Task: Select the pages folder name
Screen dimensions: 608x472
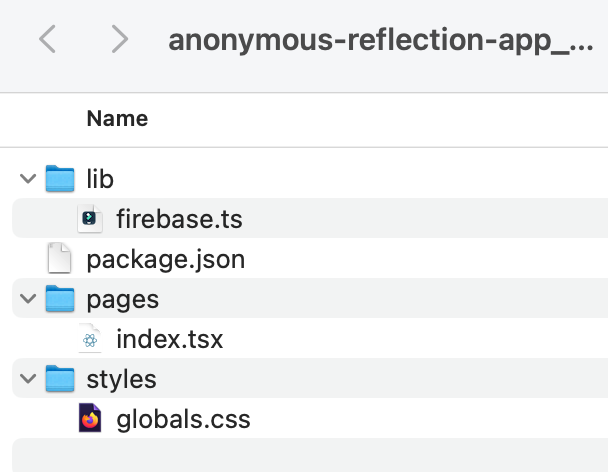Action: 123,299
